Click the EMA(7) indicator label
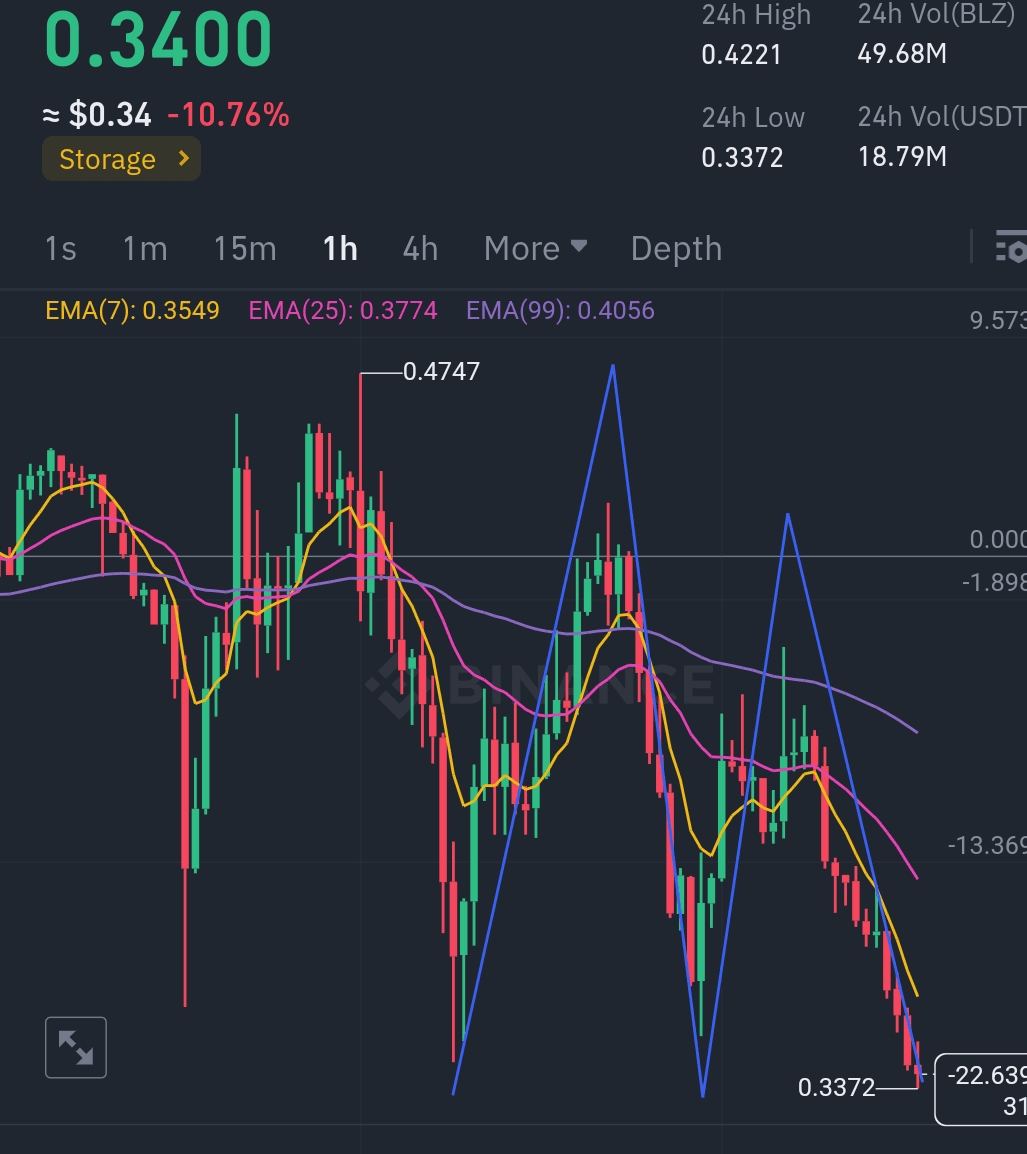Screen dimensions: 1027x1154 (x=132, y=310)
